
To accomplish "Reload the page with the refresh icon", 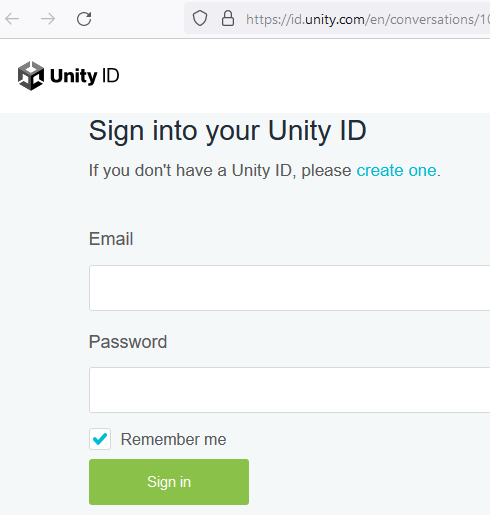I will click(84, 19).
